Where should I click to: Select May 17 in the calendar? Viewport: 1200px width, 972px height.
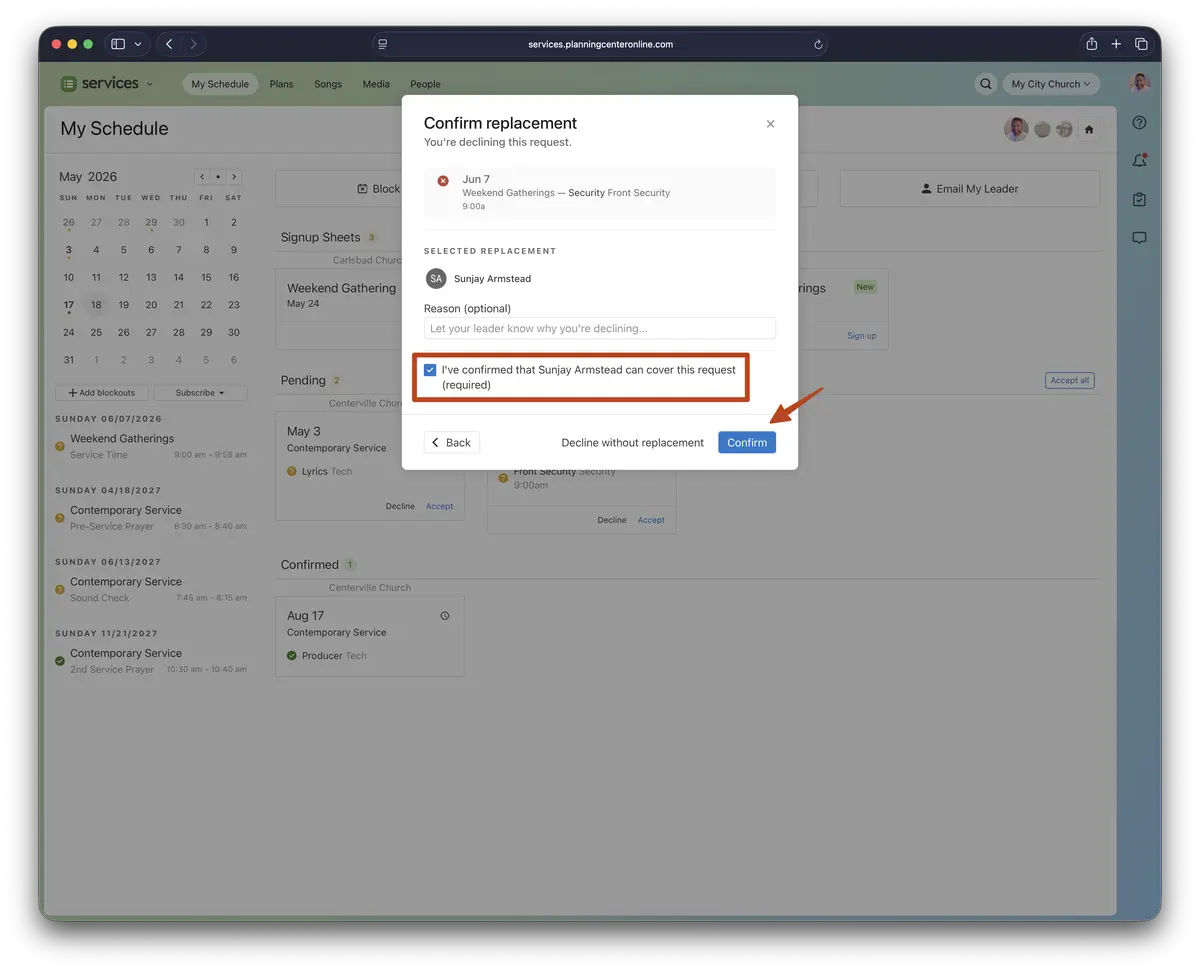(68, 305)
